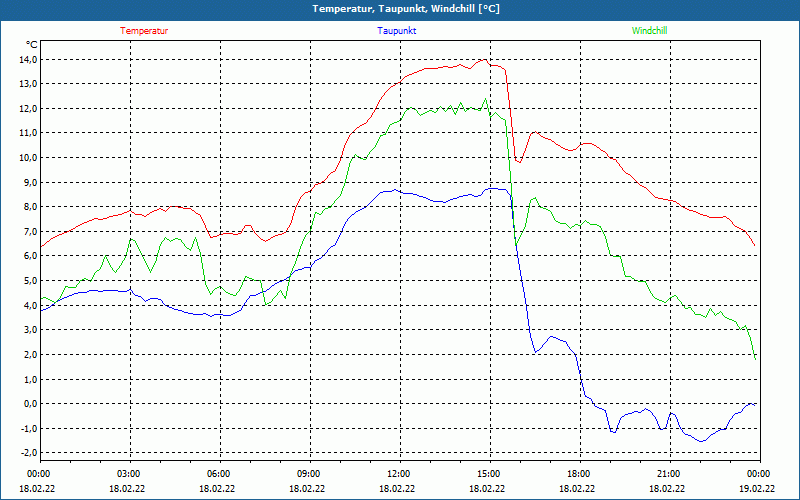Click the -1,0 y-axis label
This screenshot has height=500, width=800.
[x=30, y=428]
